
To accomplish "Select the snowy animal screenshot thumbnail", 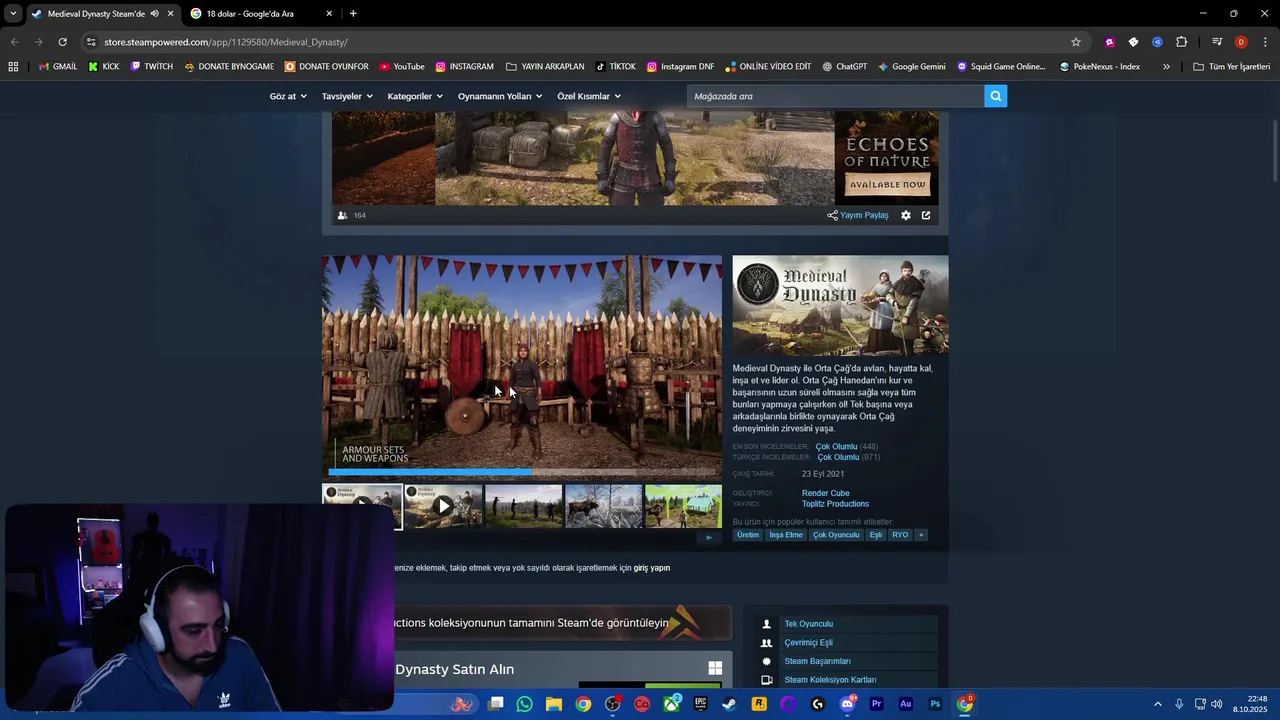I will pos(603,506).
